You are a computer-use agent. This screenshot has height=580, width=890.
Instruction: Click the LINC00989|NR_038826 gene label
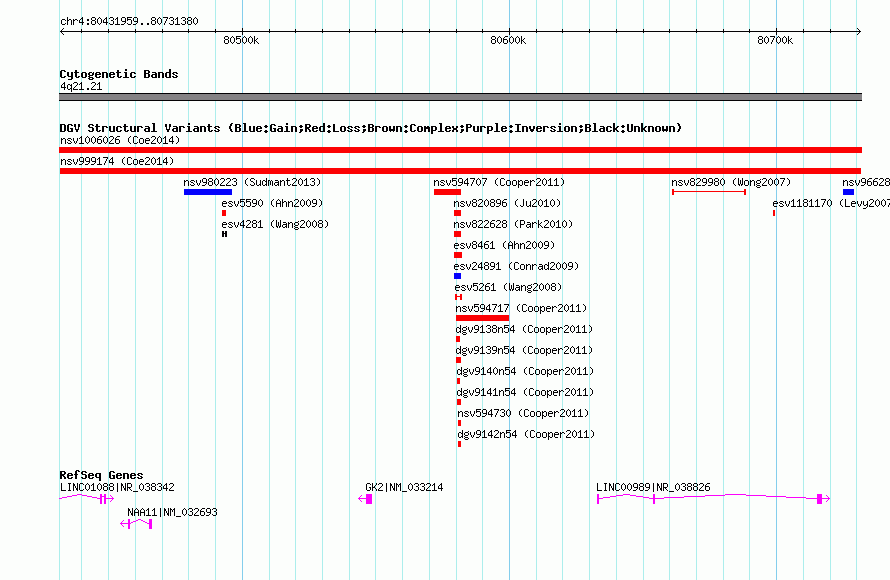point(653,487)
